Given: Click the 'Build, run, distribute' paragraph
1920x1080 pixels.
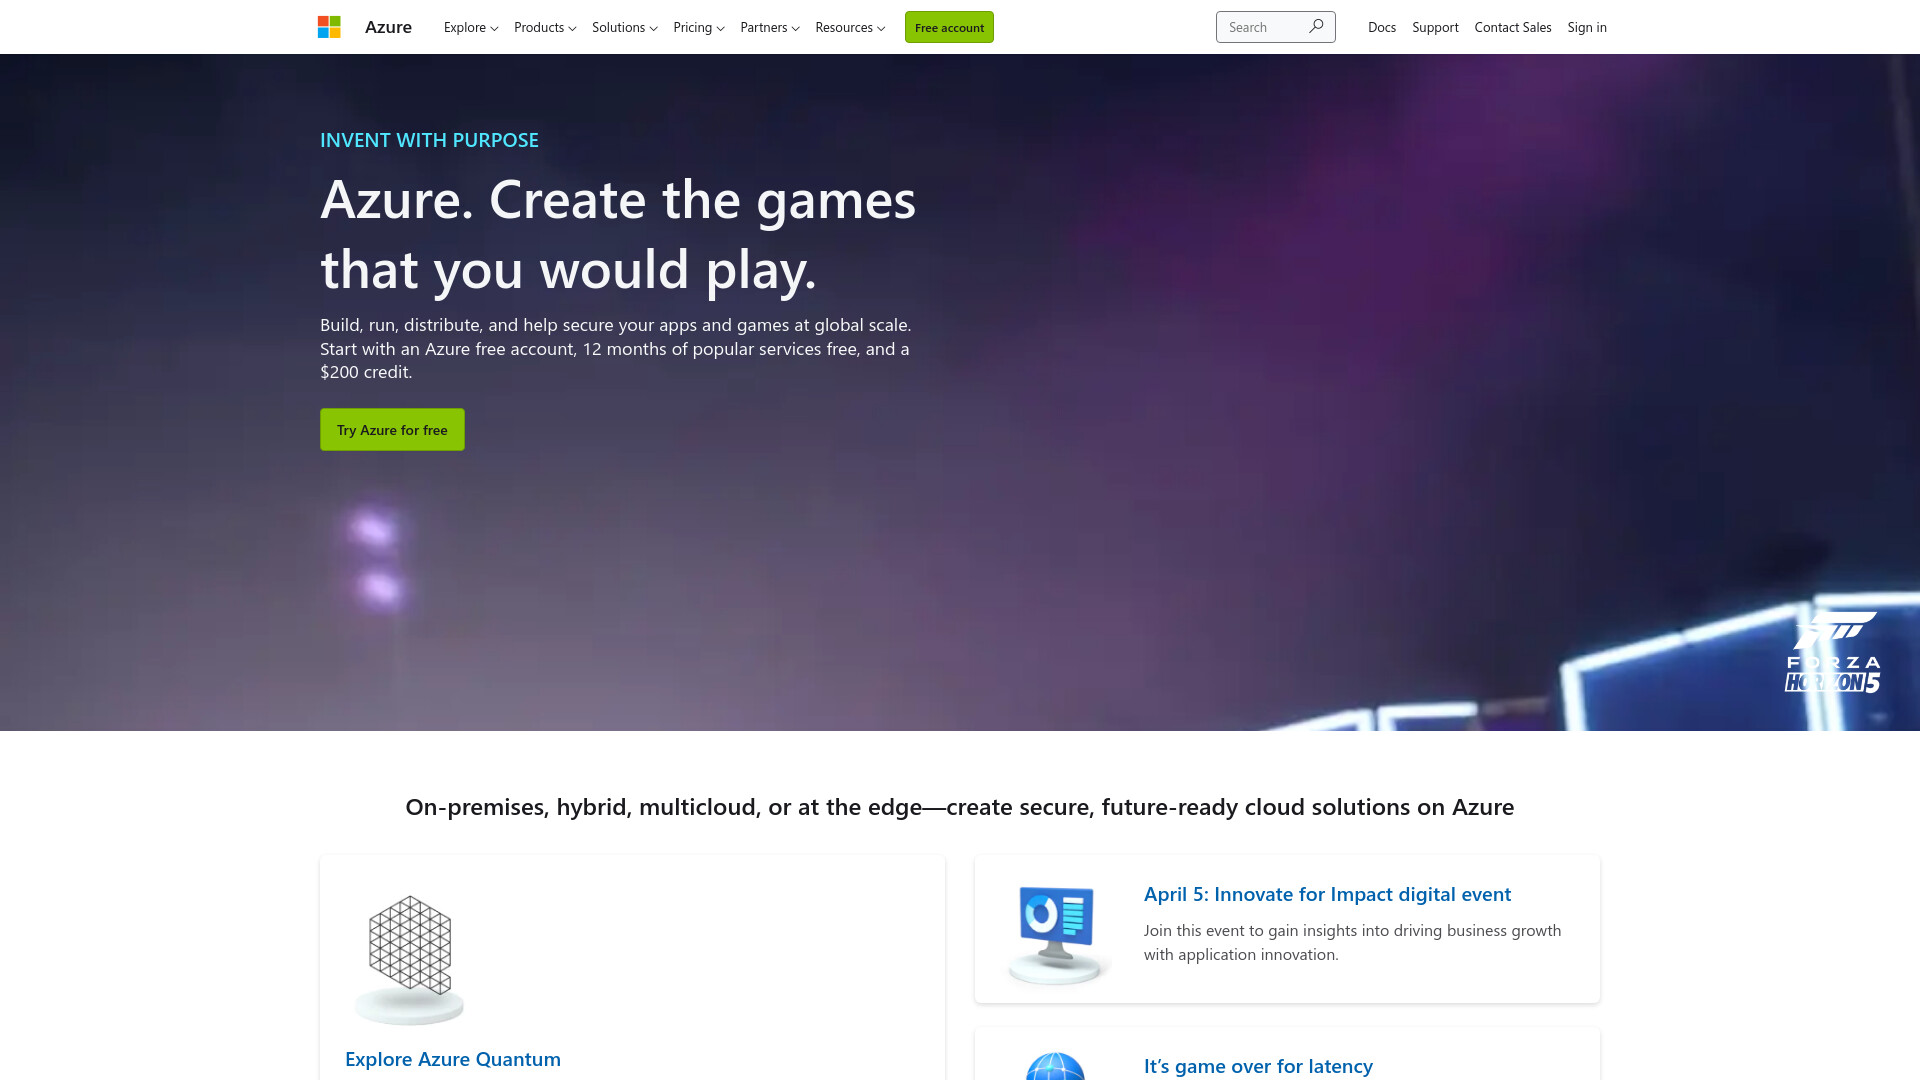Looking at the screenshot, I should click(616, 348).
